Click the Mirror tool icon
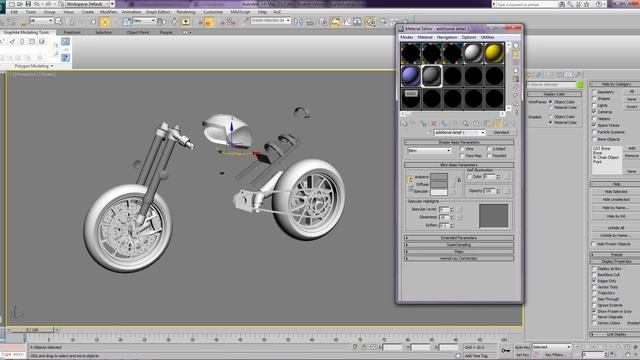640x360 pixels. coord(299,22)
